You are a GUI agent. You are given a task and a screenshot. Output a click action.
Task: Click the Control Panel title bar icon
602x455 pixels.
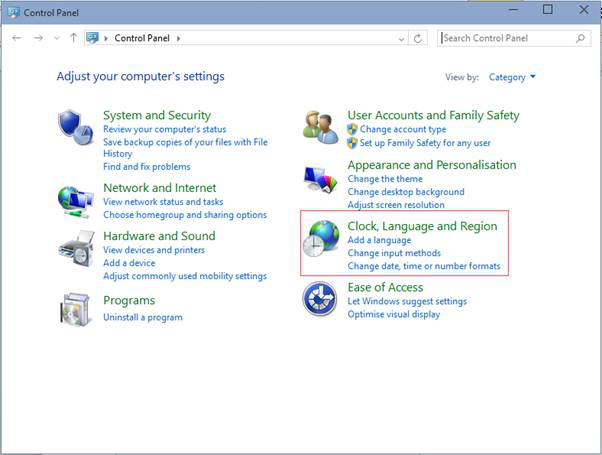13,13
